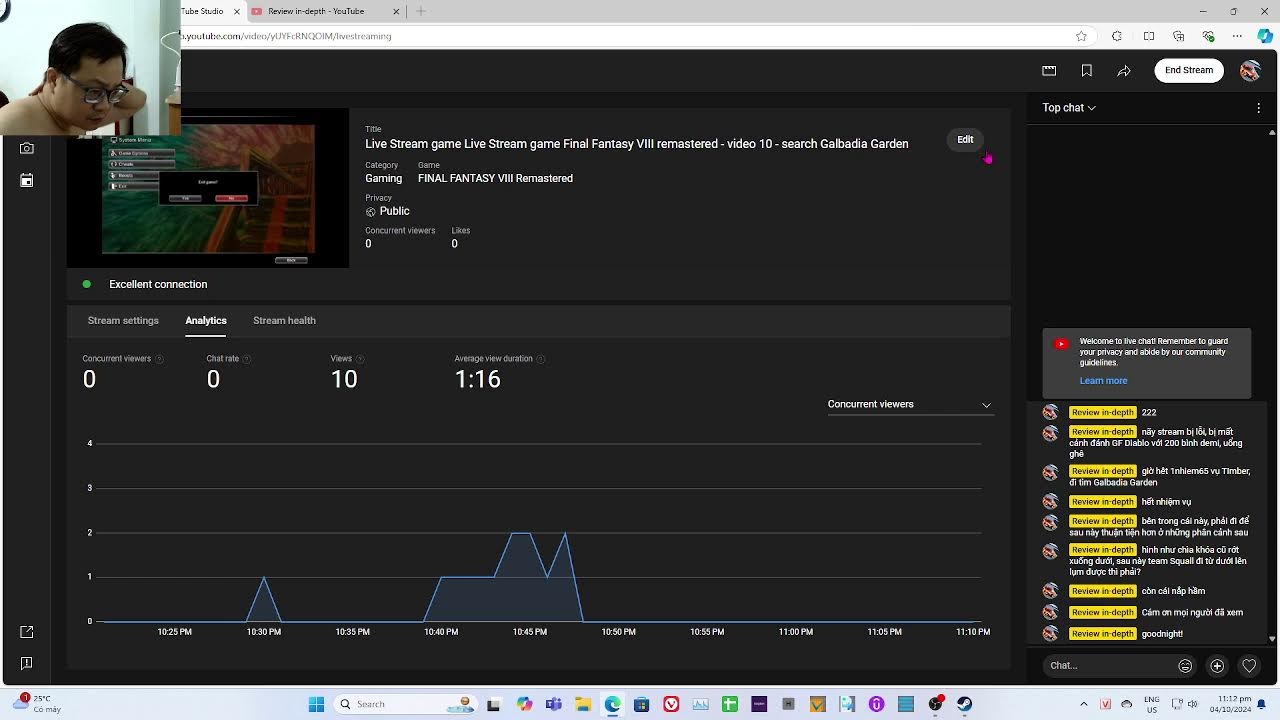Click the ENG US language indicator
The image size is (1280, 720).
[x=1152, y=704]
